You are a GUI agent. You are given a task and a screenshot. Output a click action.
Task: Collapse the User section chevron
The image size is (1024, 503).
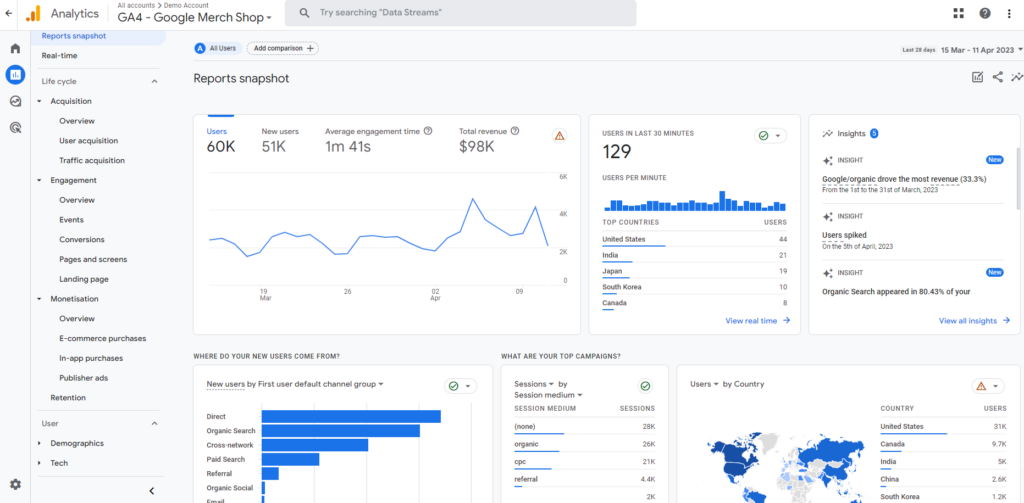155,423
